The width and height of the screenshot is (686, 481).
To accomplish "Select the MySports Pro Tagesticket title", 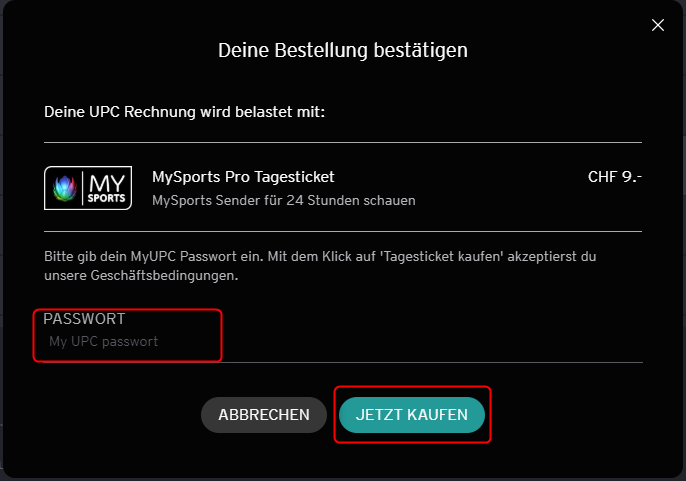I will pos(243,177).
